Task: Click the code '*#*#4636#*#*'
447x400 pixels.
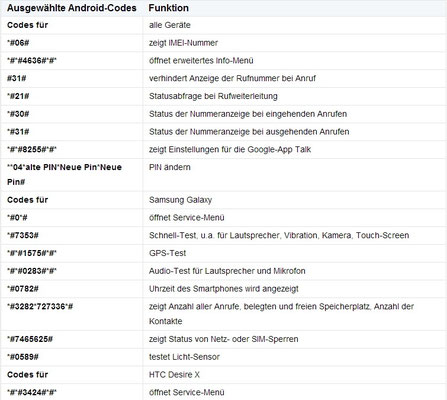Action: [x=32, y=61]
